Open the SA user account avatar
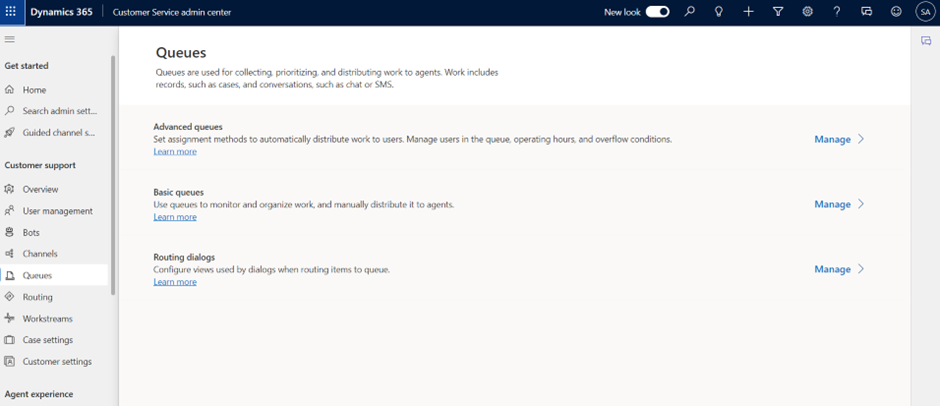 pyautogui.click(x=924, y=12)
